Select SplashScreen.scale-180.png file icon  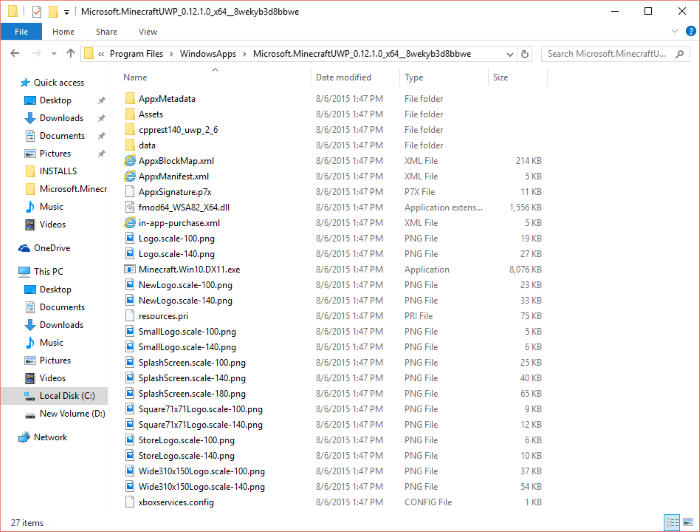coord(129,393)
